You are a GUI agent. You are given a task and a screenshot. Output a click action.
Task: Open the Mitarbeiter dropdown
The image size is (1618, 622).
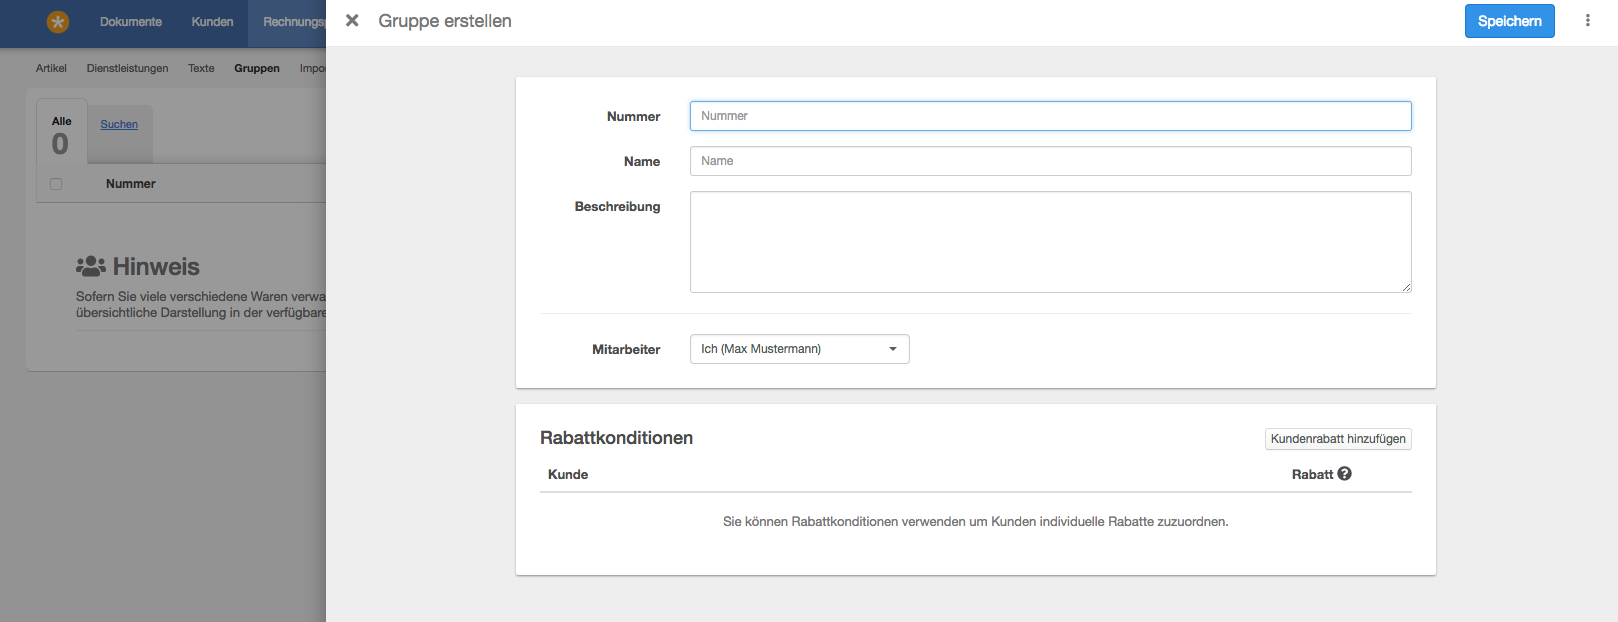click(799, 349)
